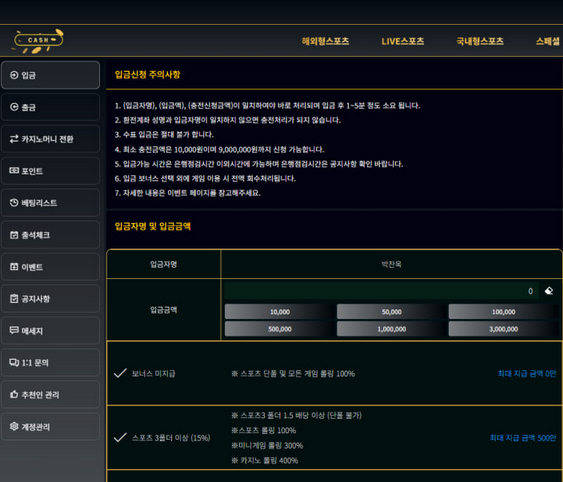Click the 스포츠 단폴 및 모든 게임 롤링 100% text
563x482 pixels.
(x=293, y=374)
